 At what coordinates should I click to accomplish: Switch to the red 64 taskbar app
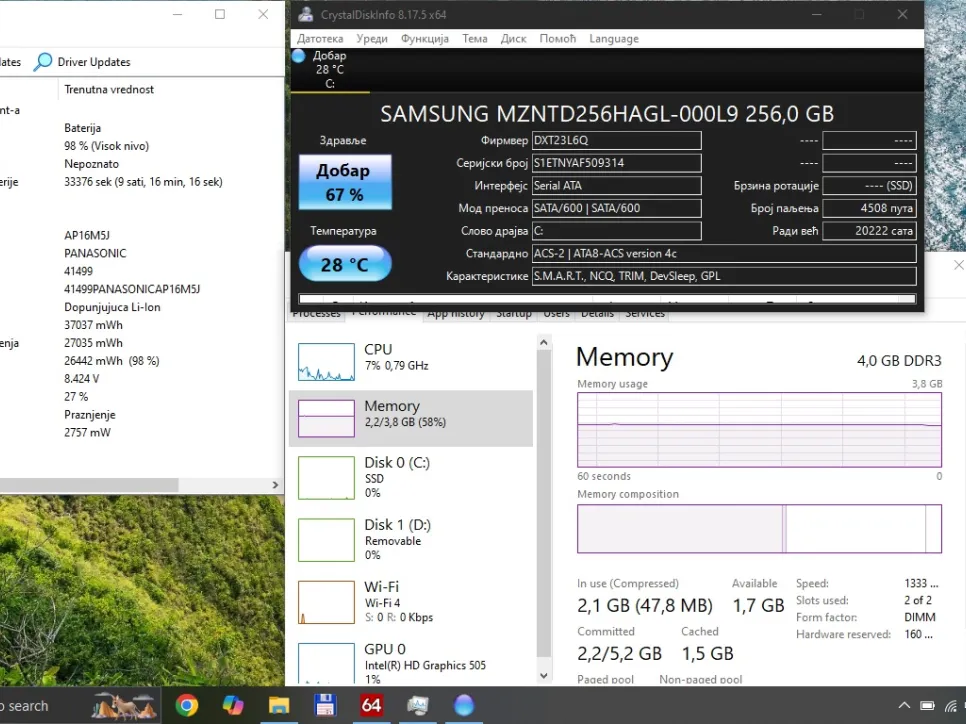pyautogui.click(x=371, y=704)
